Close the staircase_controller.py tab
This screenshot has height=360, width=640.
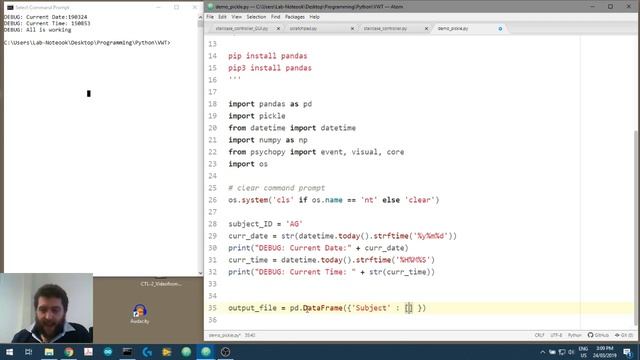coord(426,29)
